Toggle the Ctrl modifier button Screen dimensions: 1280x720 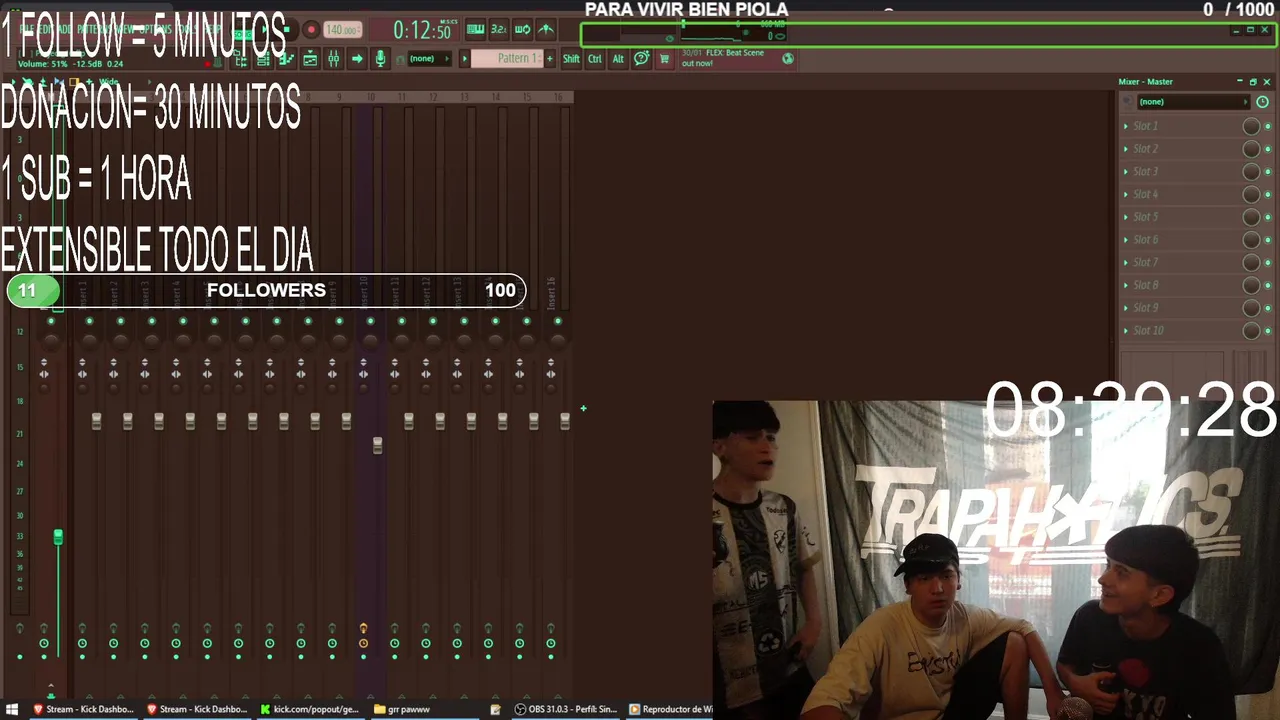(x=595, y=59)
